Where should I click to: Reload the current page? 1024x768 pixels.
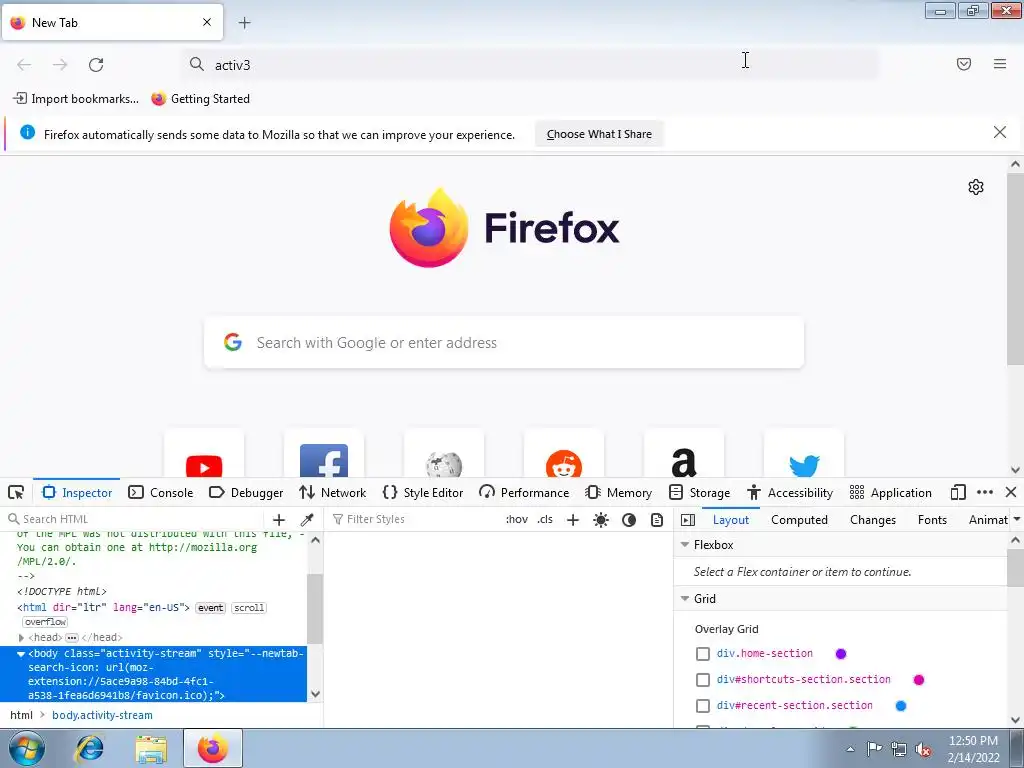(x=96, y=65)
